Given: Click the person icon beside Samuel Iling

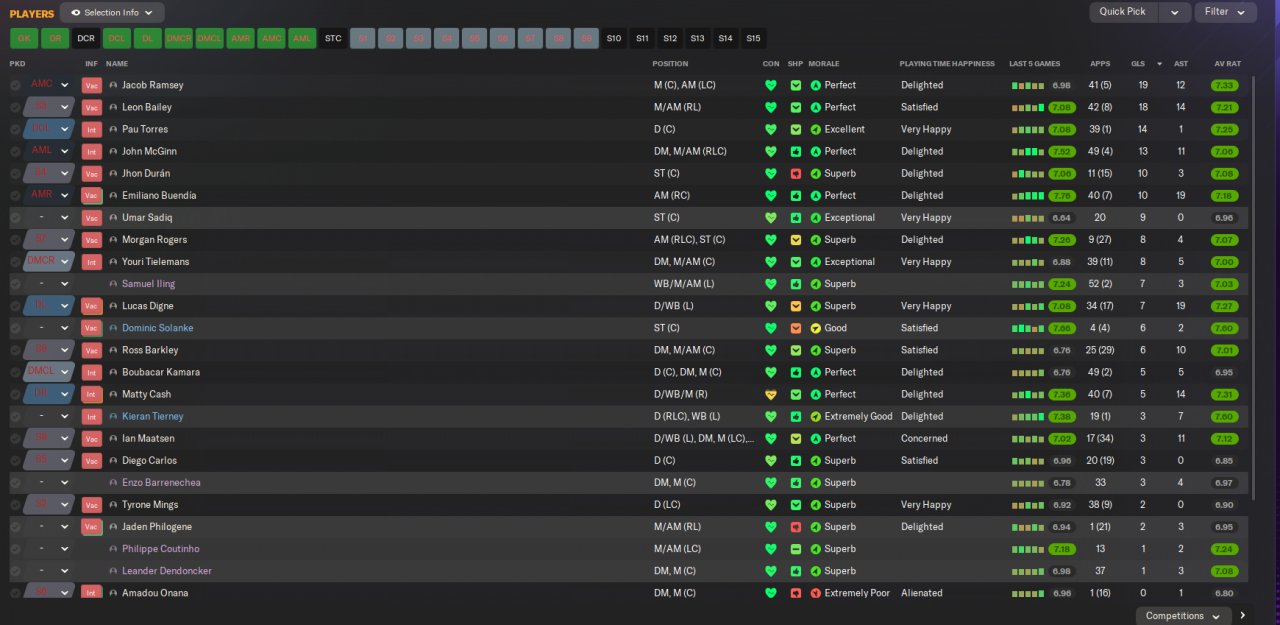Looking at the screenshot, I should pos(113,284).
